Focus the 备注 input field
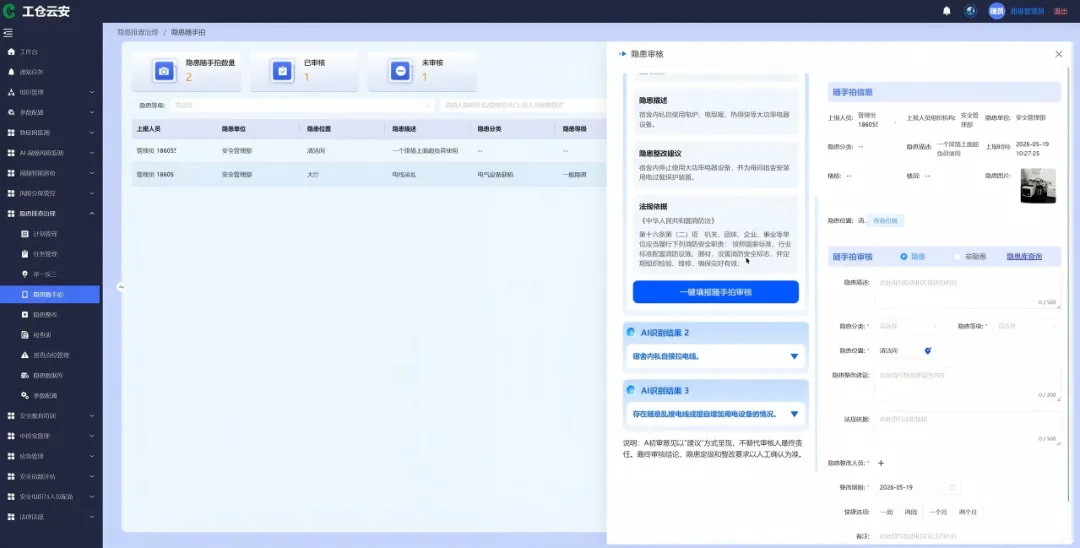 (x=968, y=536)
